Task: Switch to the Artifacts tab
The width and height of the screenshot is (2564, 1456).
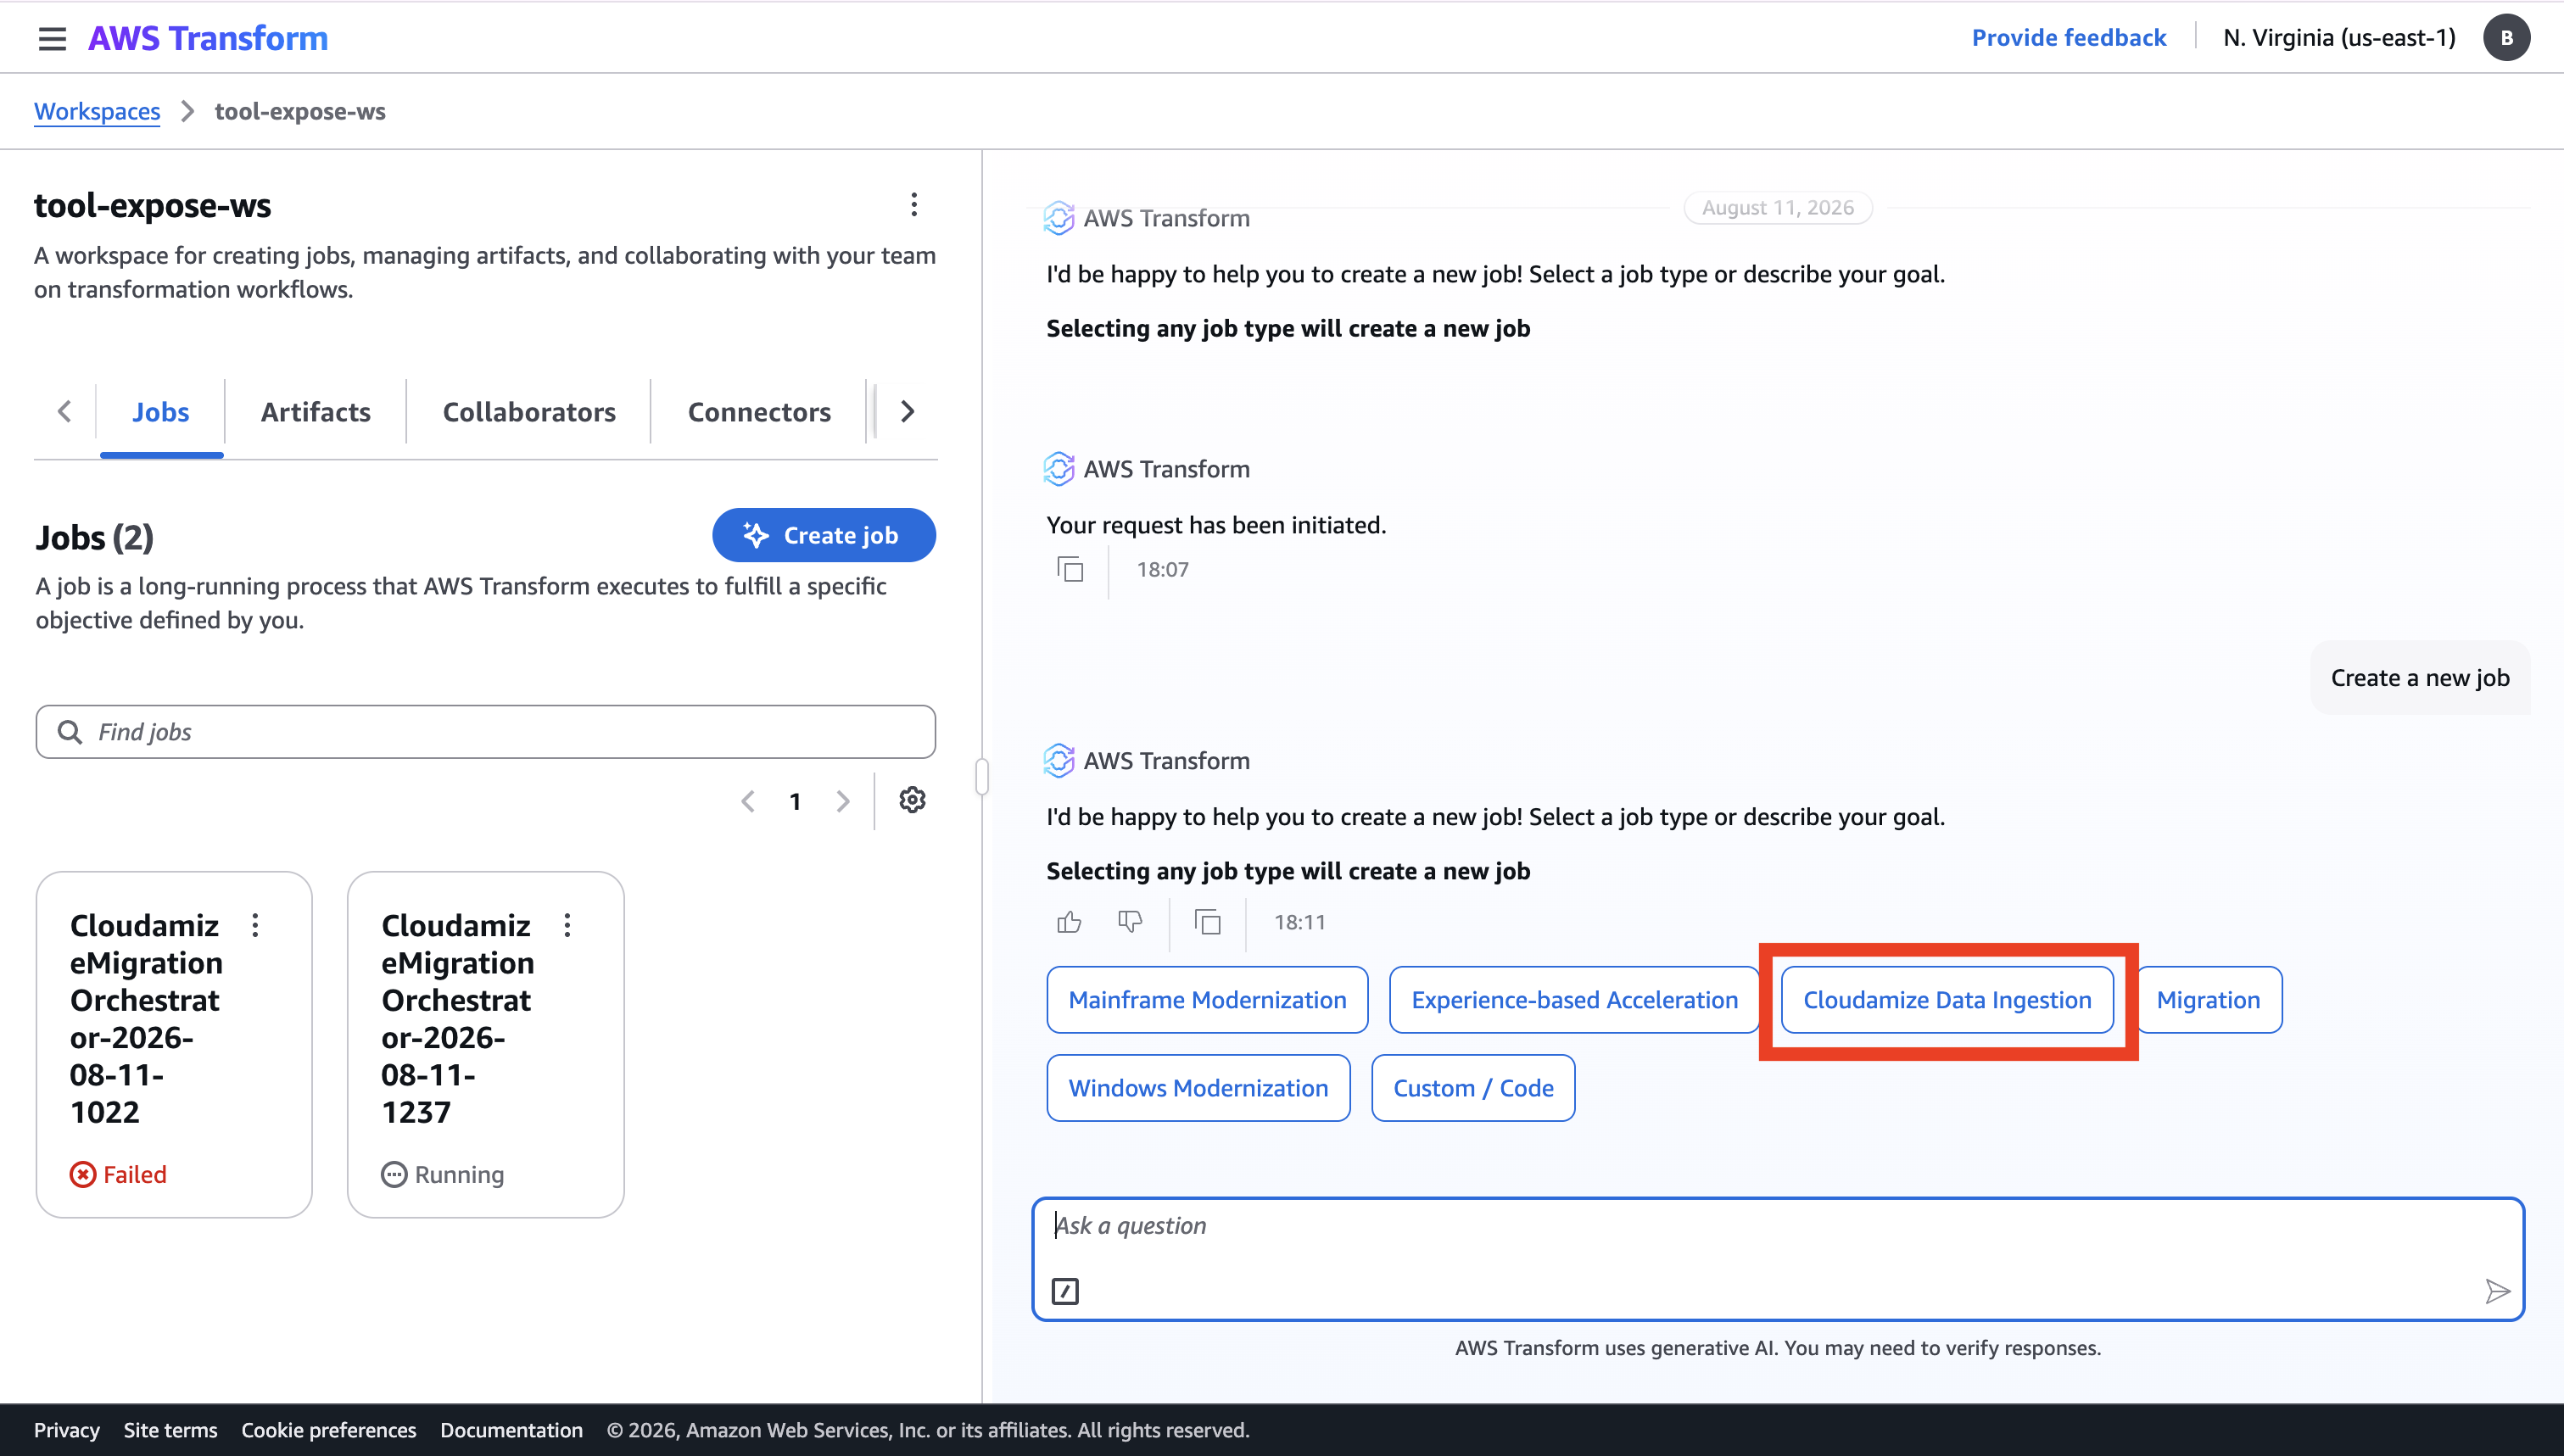Action: [316, 411]
